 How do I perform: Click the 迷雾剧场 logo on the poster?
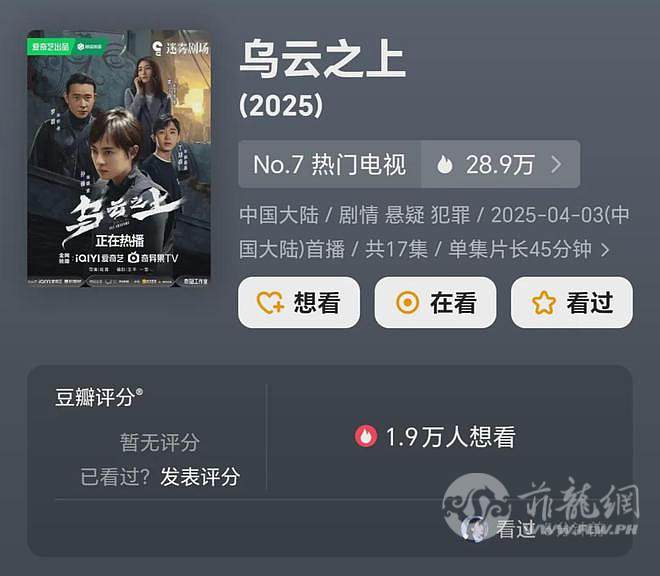[x=181, y=48]
